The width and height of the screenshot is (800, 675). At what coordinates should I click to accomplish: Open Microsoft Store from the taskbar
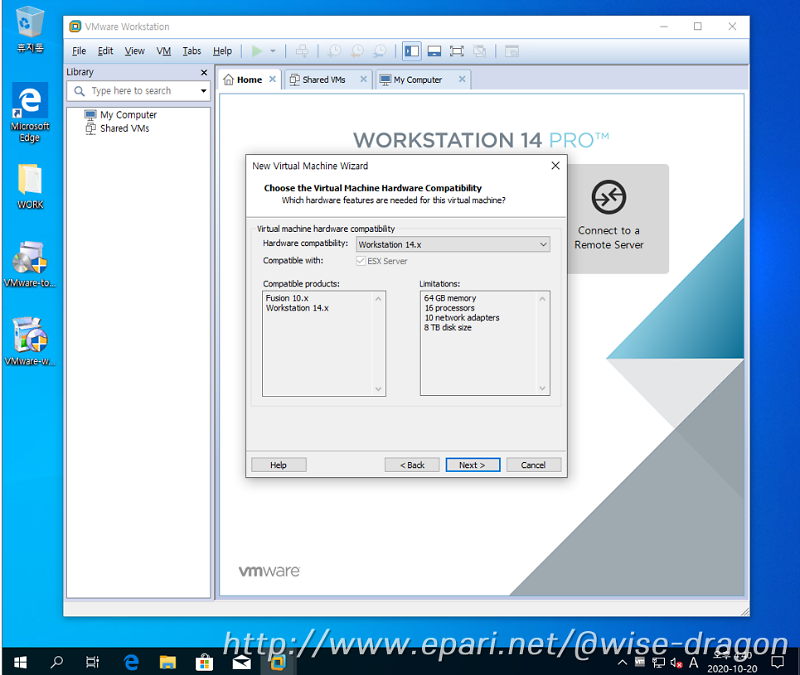(x=204, y=662)
